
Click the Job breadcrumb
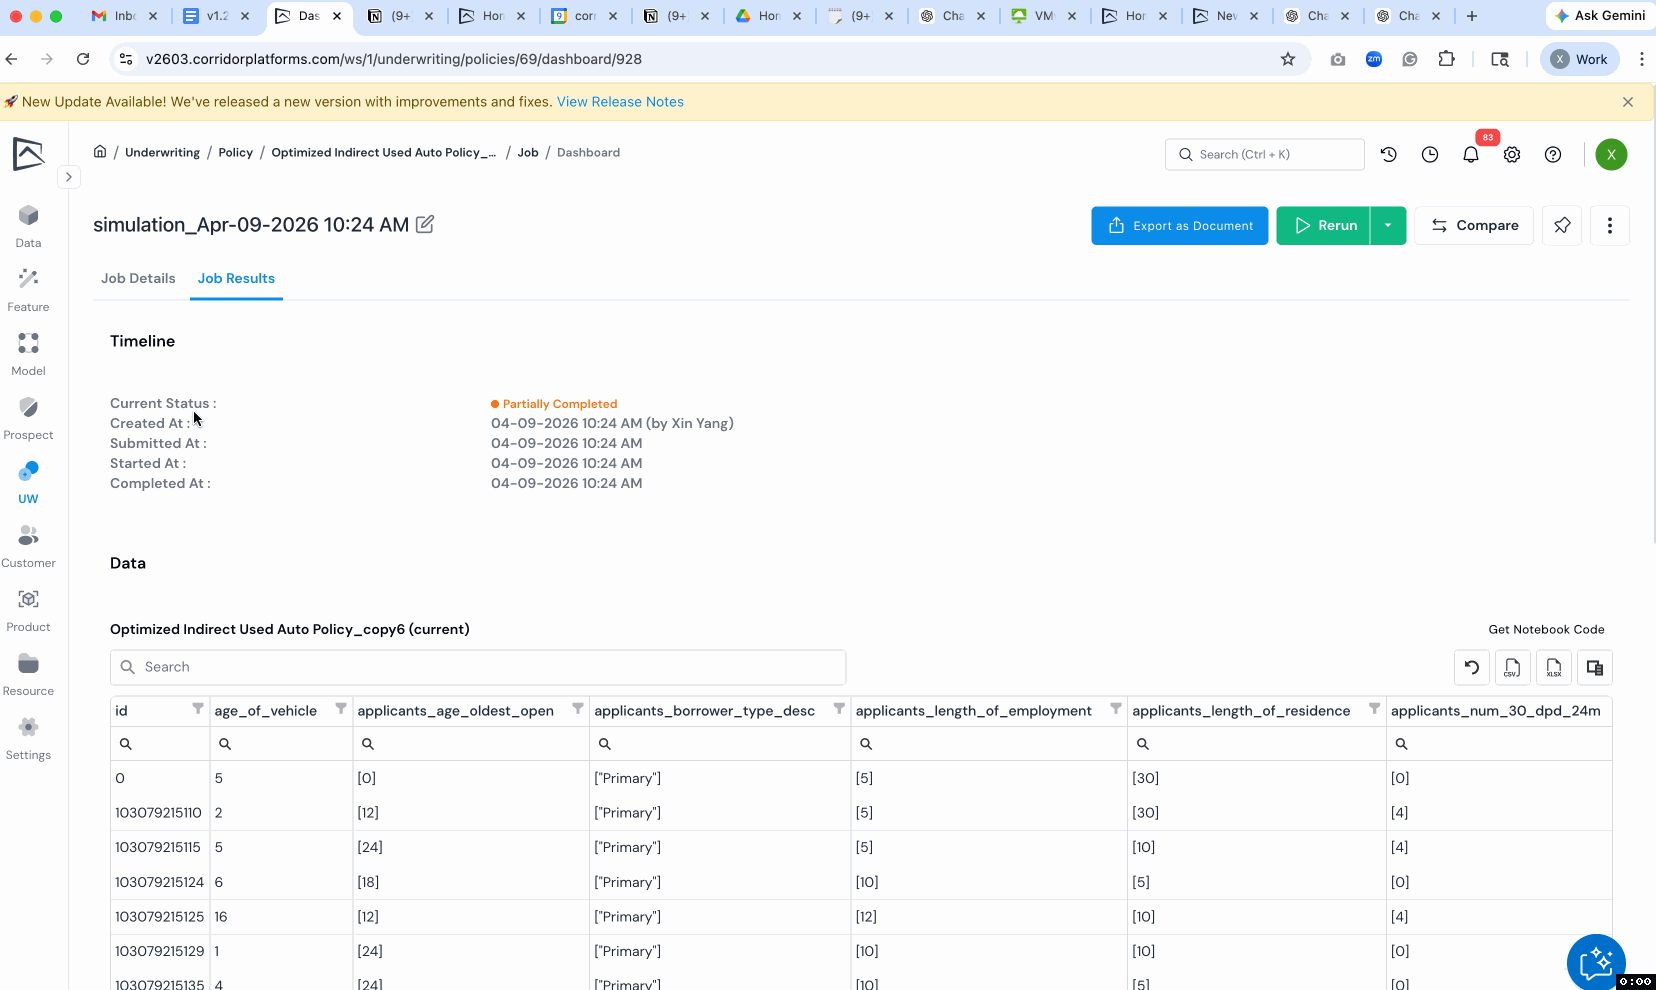click(x=528, y=152)
